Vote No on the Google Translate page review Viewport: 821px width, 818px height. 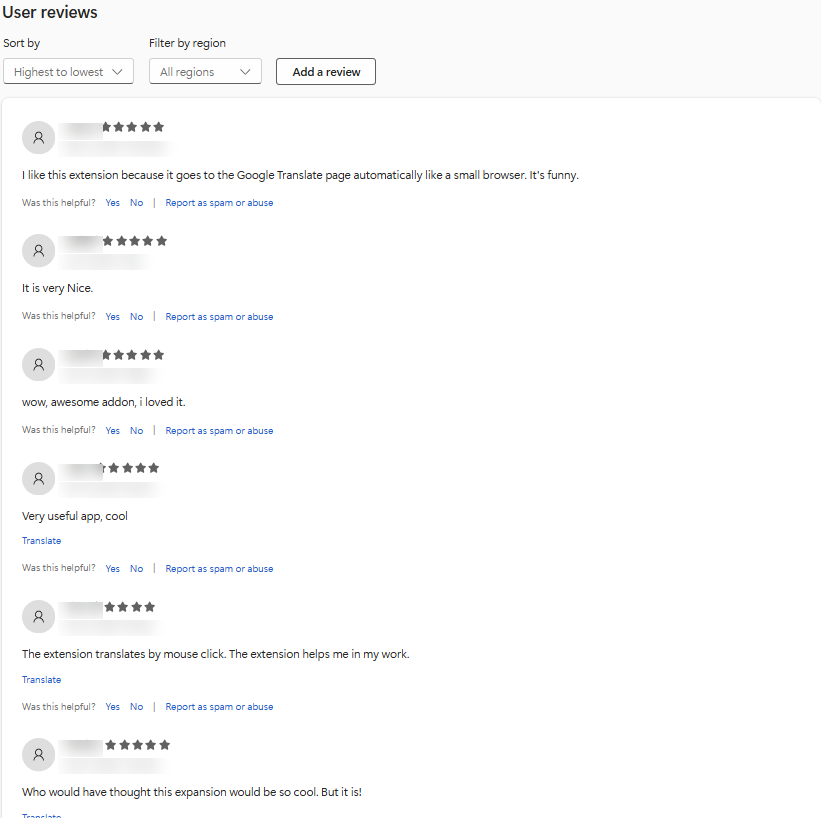pyautogui.click(x=136, y=203)
